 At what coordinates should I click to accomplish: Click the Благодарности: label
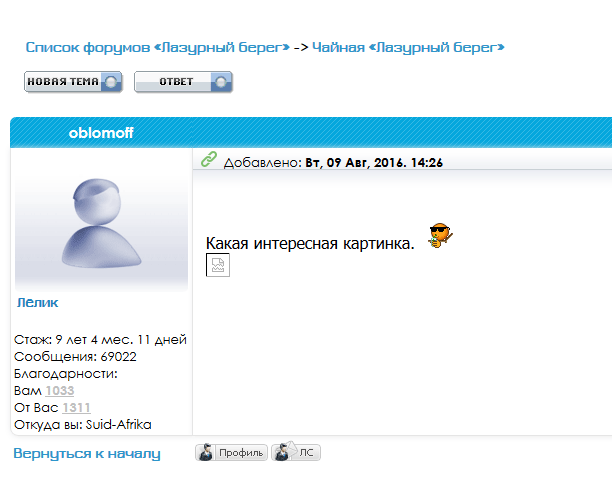point(66,374)
